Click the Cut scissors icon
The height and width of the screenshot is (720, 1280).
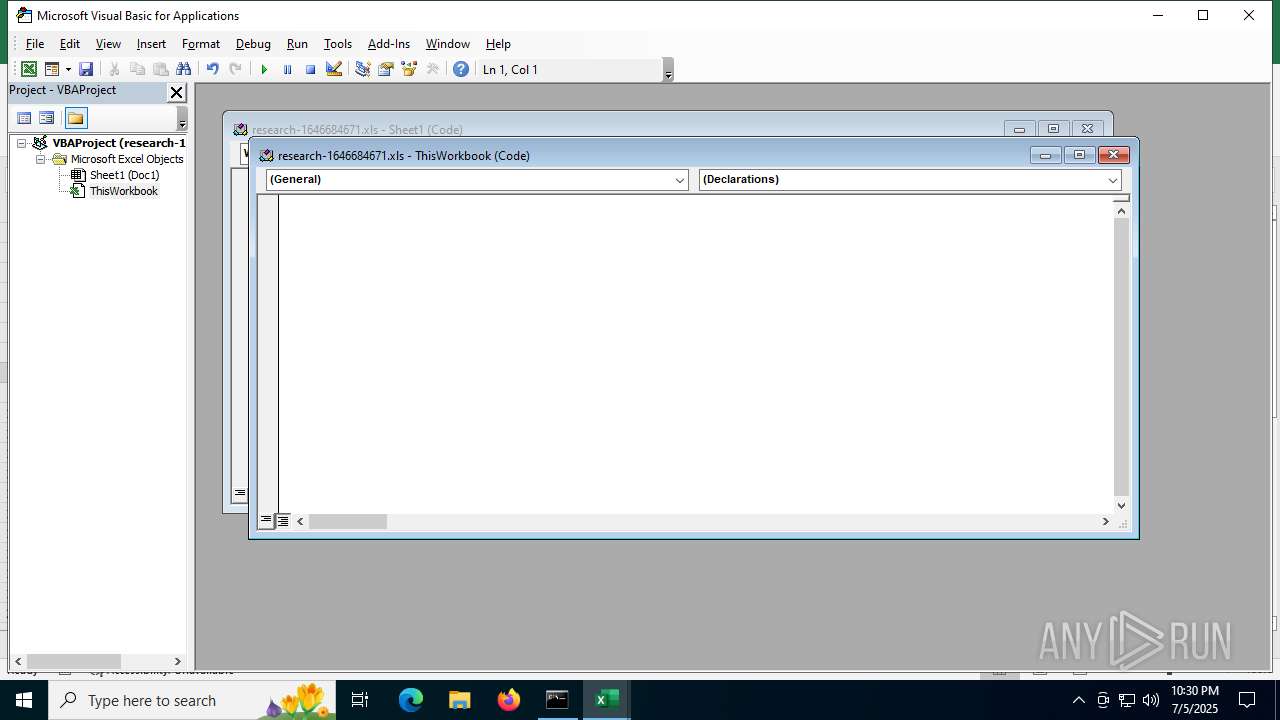[x=114, y=69]
